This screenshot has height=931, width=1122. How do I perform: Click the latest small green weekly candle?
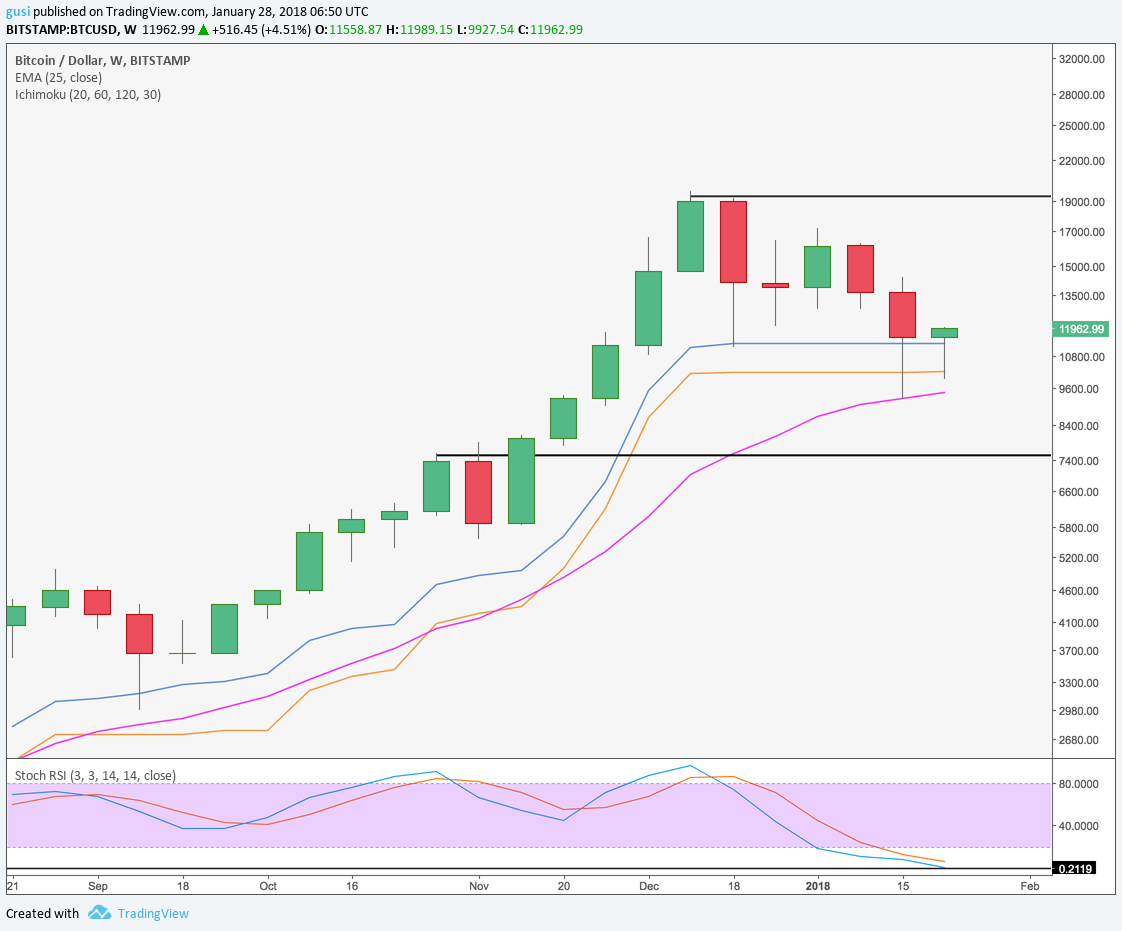click(x=945, y=333)
